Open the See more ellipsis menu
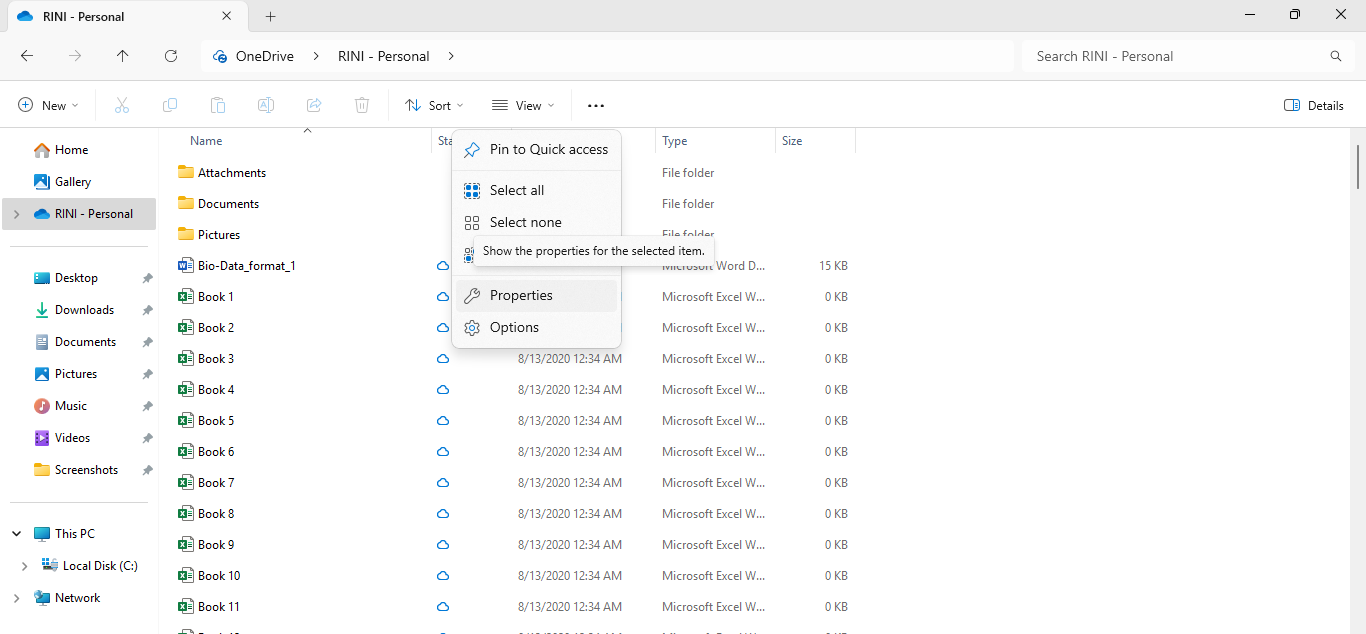 click(596, 105)
